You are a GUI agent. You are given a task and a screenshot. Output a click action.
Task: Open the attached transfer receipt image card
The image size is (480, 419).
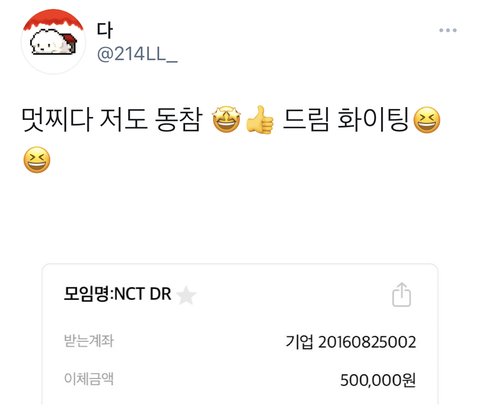point(240,334)
